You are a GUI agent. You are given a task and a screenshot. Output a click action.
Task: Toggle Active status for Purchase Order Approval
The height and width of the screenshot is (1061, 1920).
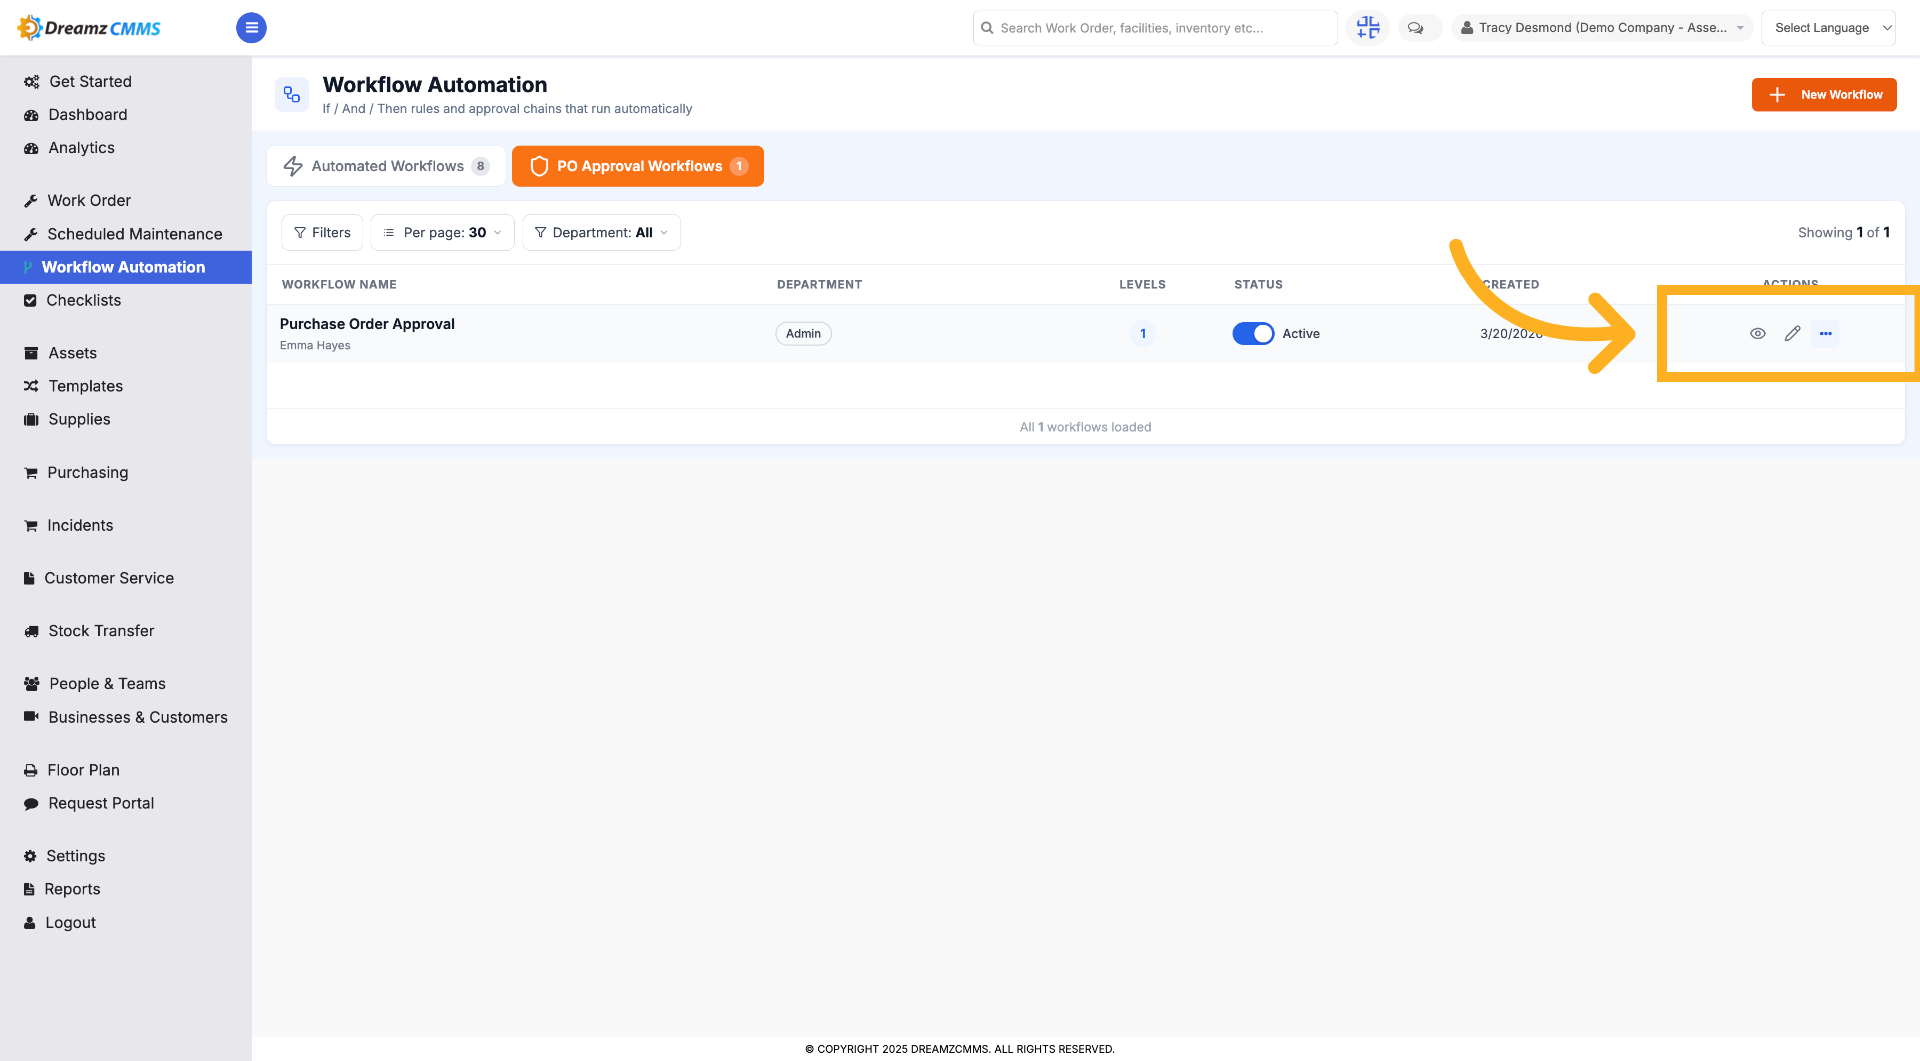click(x=1253, y=333)
